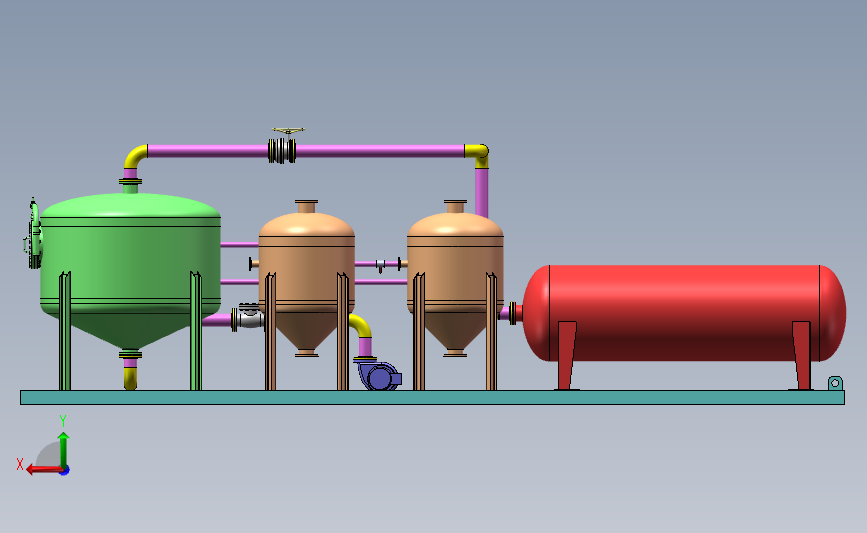Select yellow elbow above the blue pump
Screen dimensions: 867x533
(362, 326)
